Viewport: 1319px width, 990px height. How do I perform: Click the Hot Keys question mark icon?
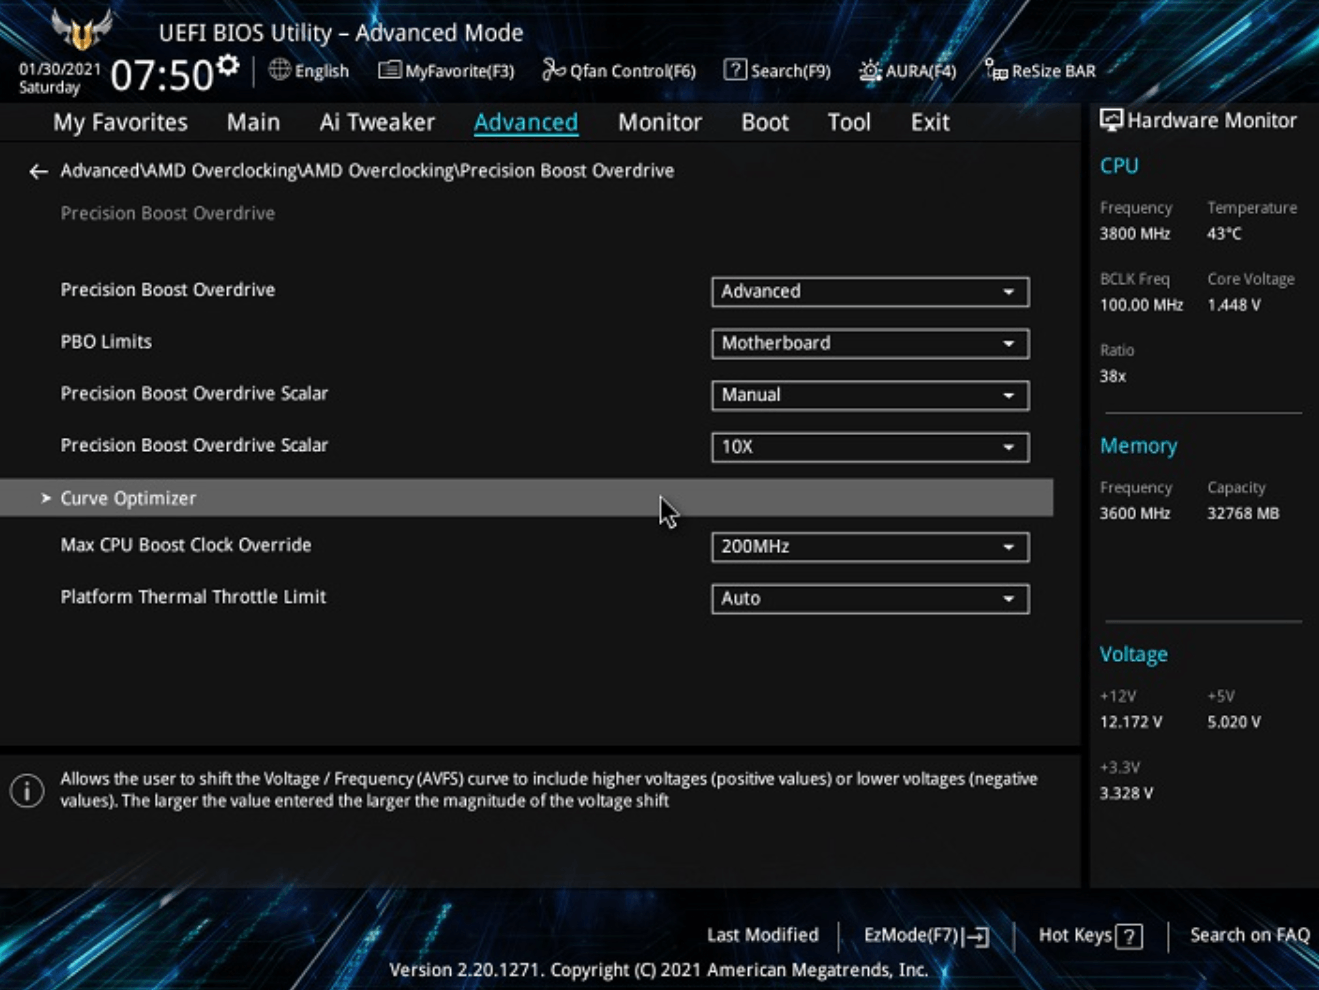pyautogui.click(x=1129, y=936)
